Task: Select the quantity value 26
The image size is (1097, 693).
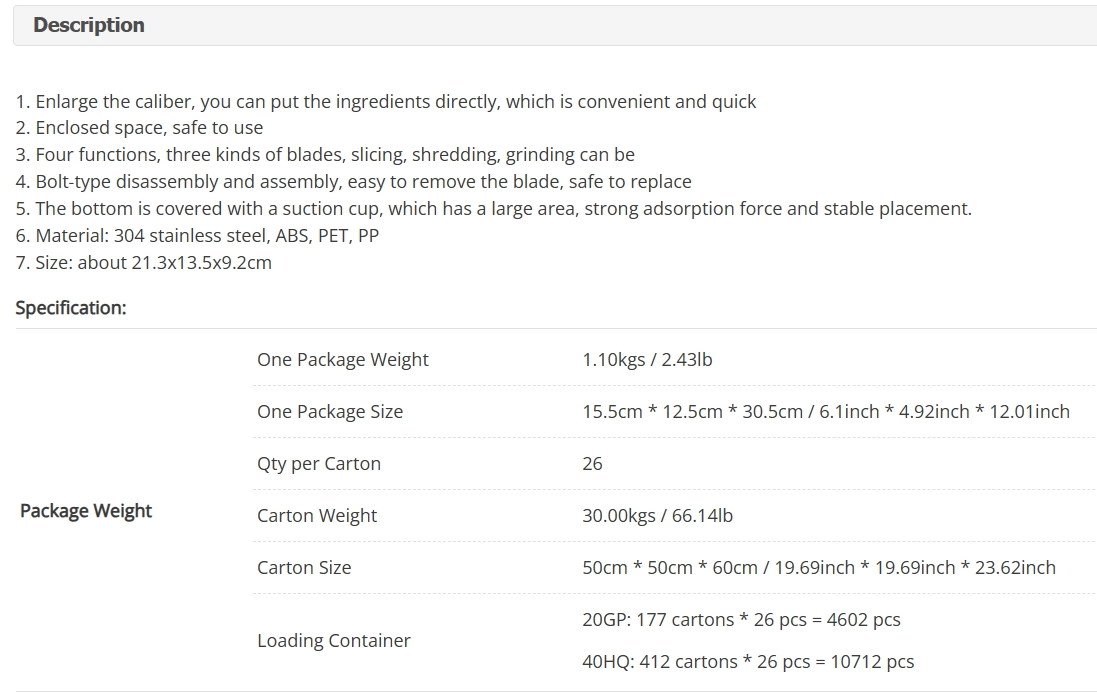Action: (x=592, y=464)
